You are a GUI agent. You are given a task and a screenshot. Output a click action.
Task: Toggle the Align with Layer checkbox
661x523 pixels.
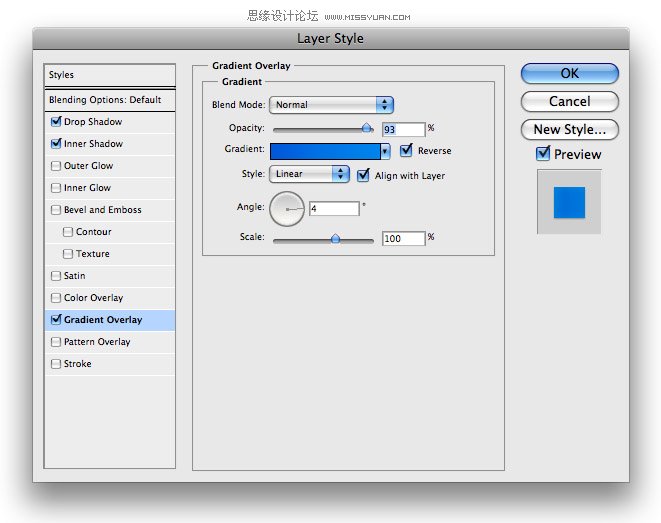(x=363, y=175)
